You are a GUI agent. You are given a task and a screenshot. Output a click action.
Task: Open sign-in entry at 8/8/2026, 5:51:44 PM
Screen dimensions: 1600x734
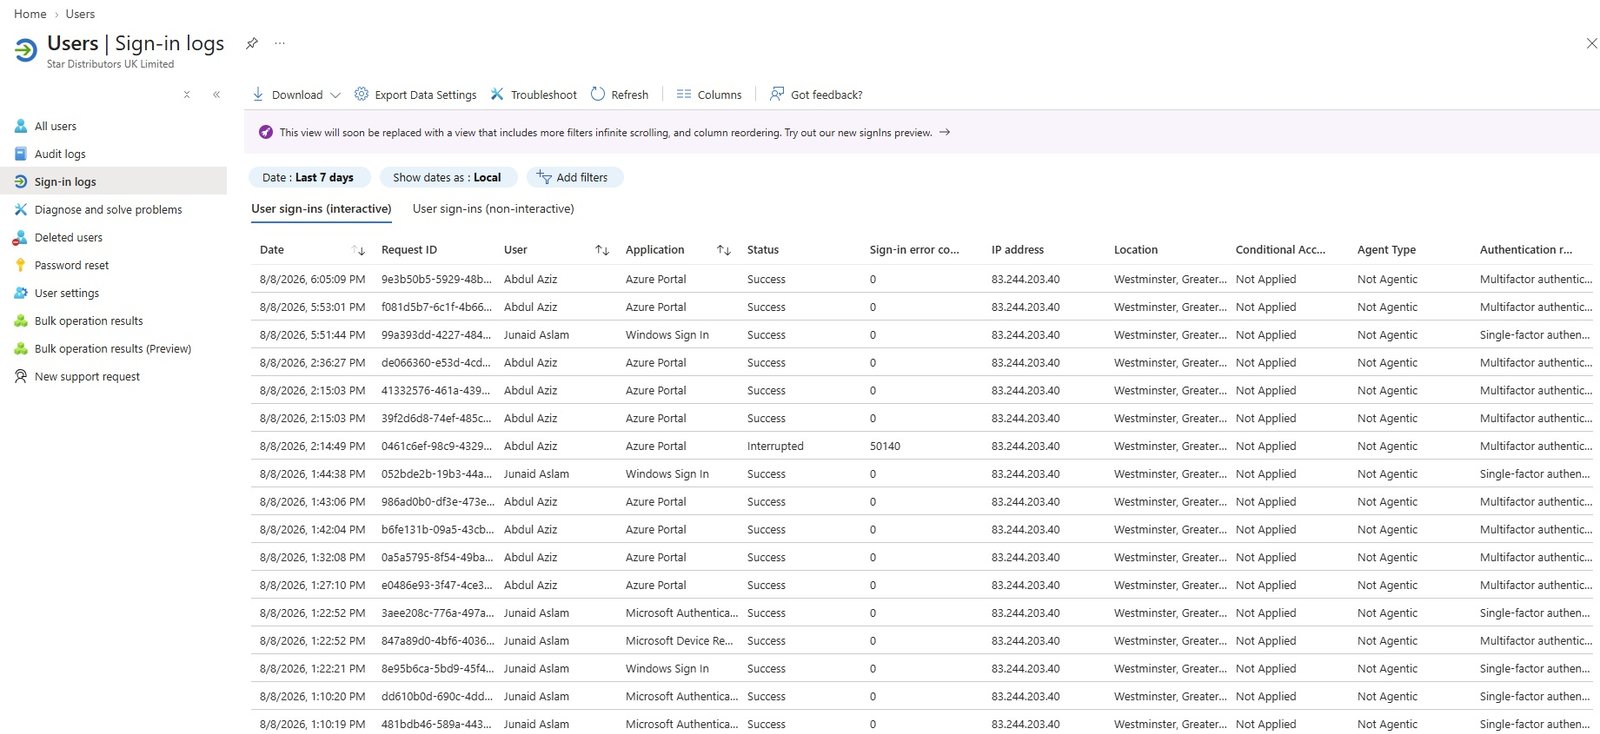click(x=312, y=335)
